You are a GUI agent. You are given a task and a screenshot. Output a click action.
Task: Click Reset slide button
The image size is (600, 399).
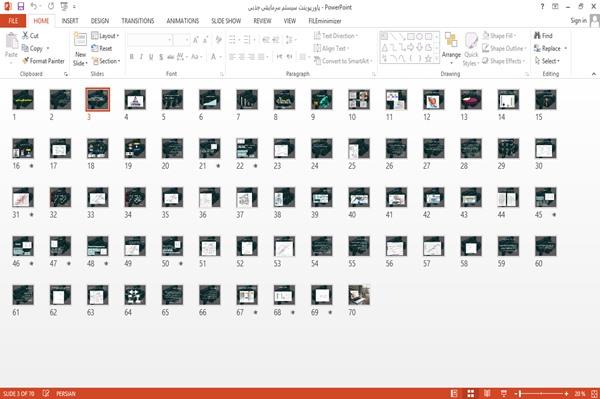pos(102,48)
